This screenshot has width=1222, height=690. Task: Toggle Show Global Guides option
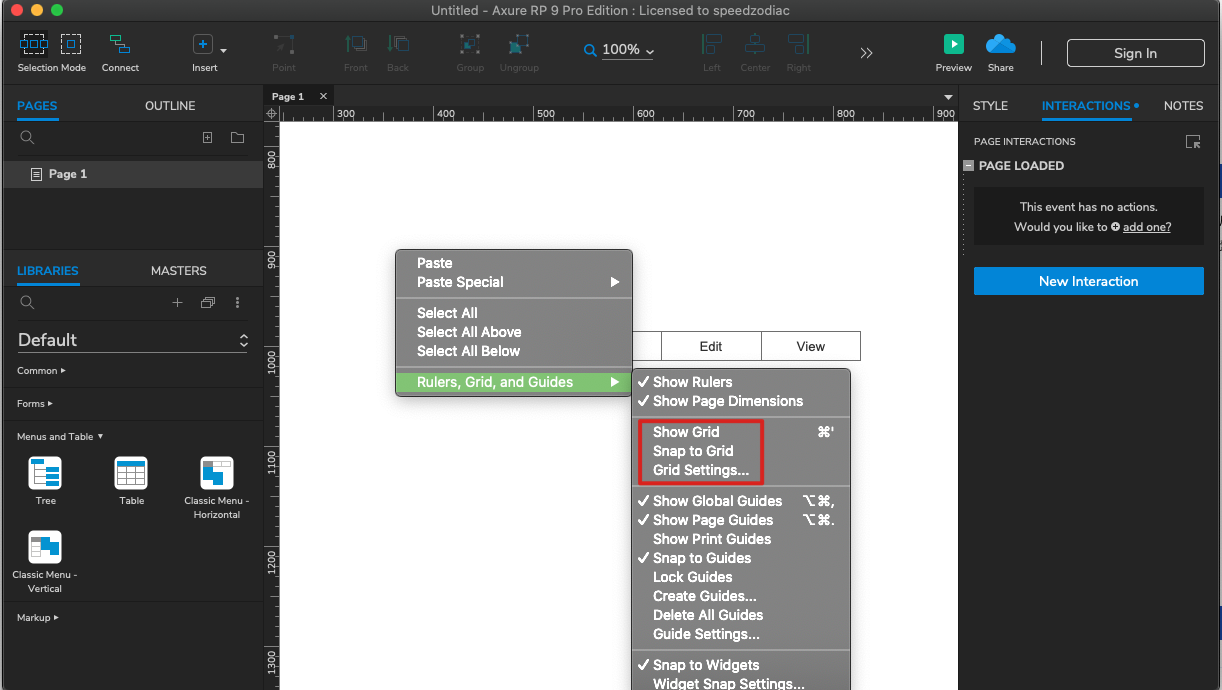click(x=741, y=501)
